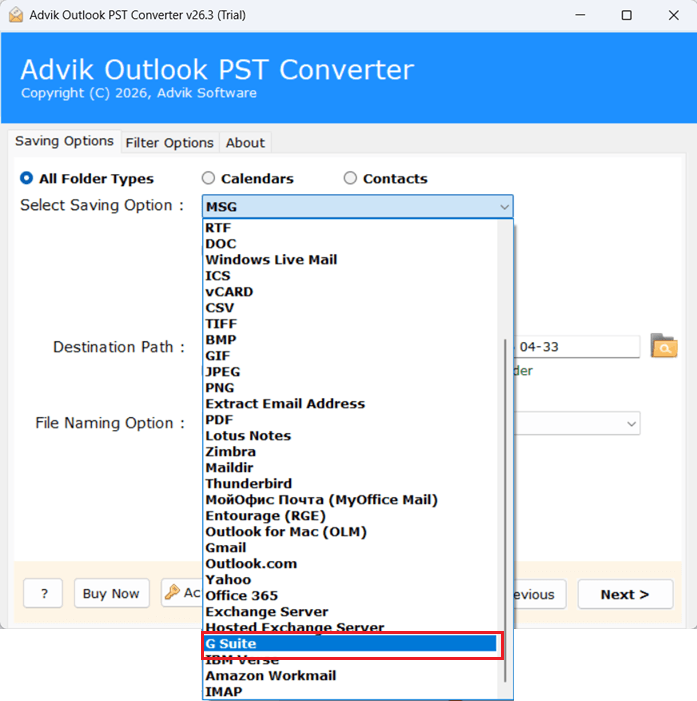The width and height of the screenshot is (697, 701).
Task: Click the partially hidden Previous button
Action: [x=540, y=594]
